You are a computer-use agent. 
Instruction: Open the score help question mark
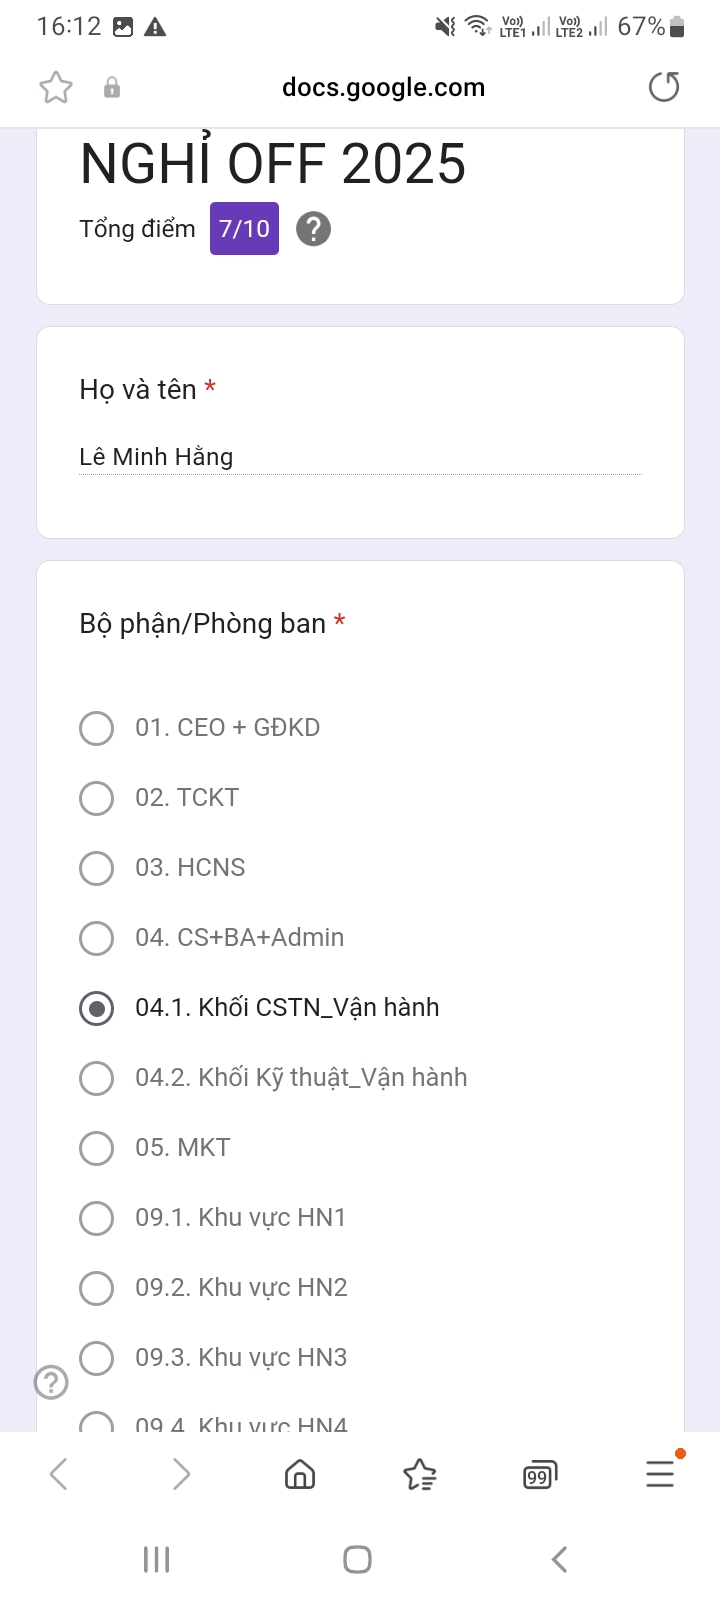[313, 229]
